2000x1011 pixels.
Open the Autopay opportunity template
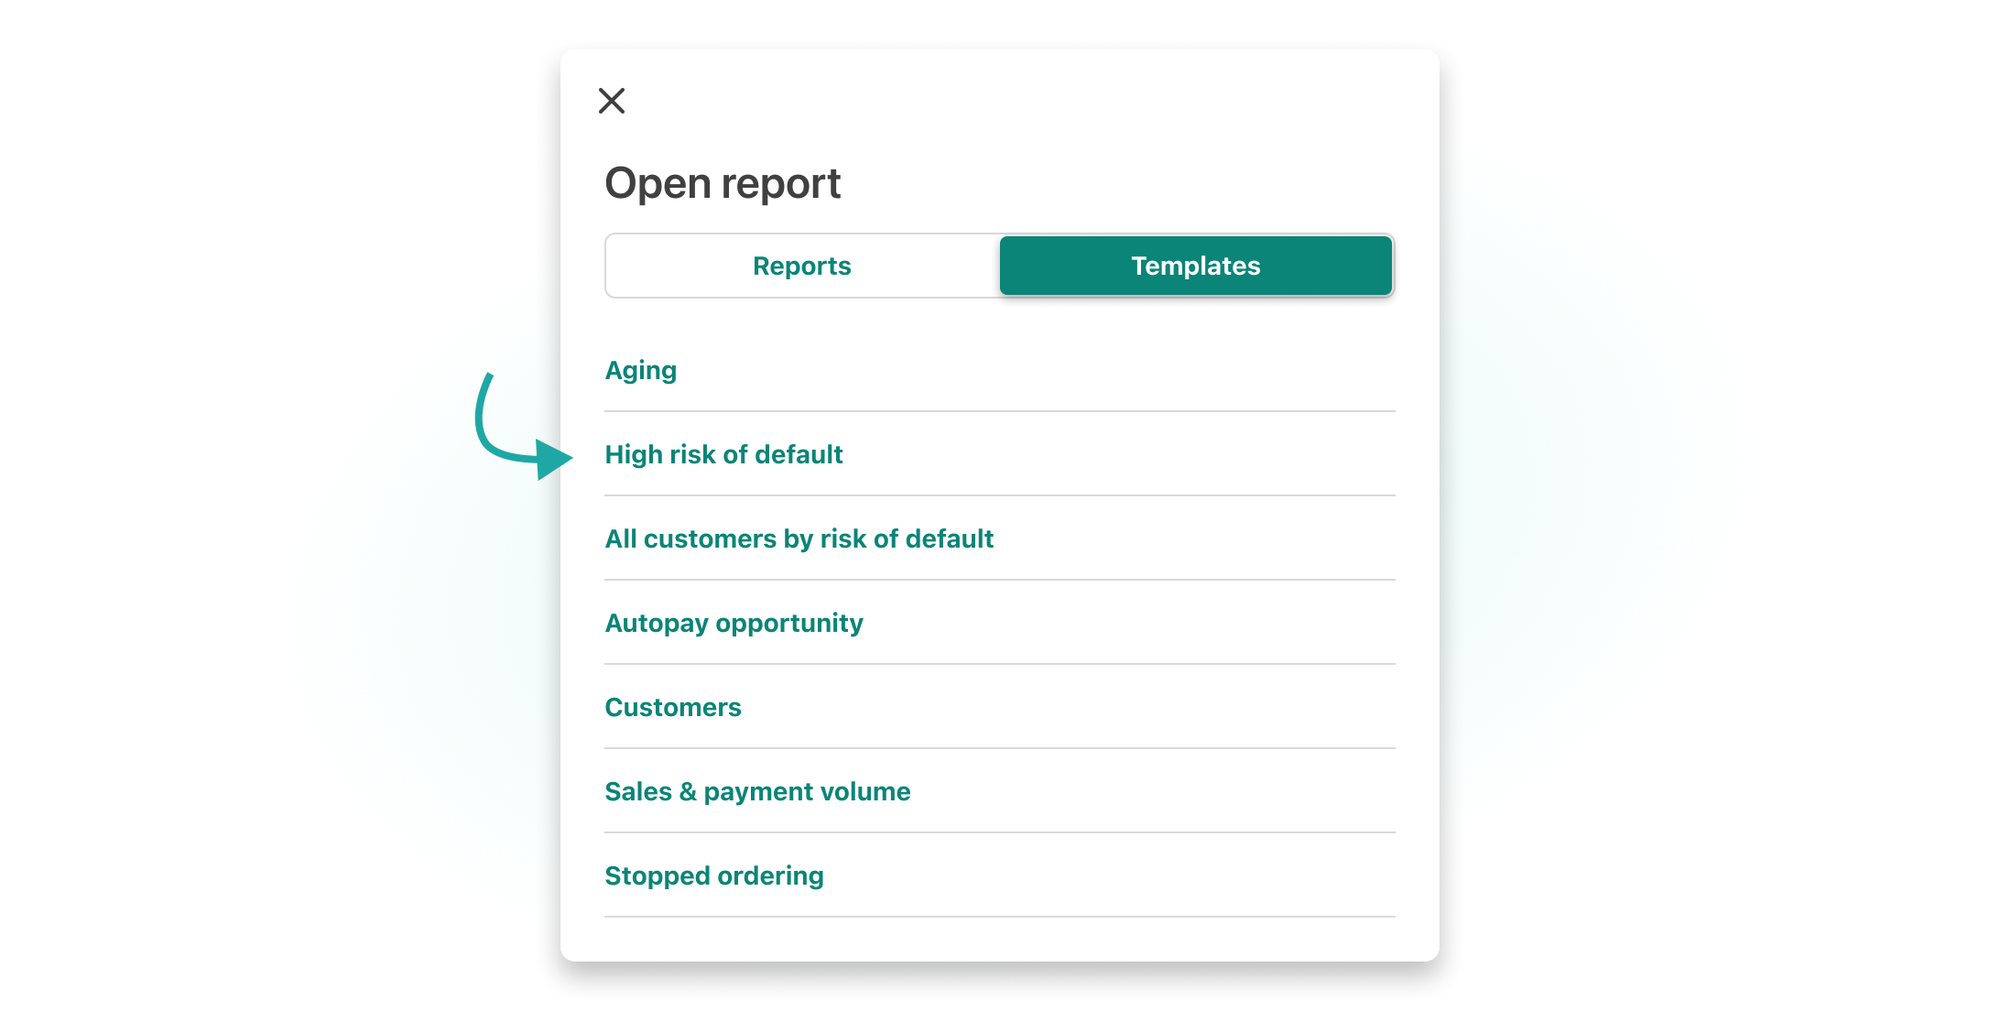point(733,623)
